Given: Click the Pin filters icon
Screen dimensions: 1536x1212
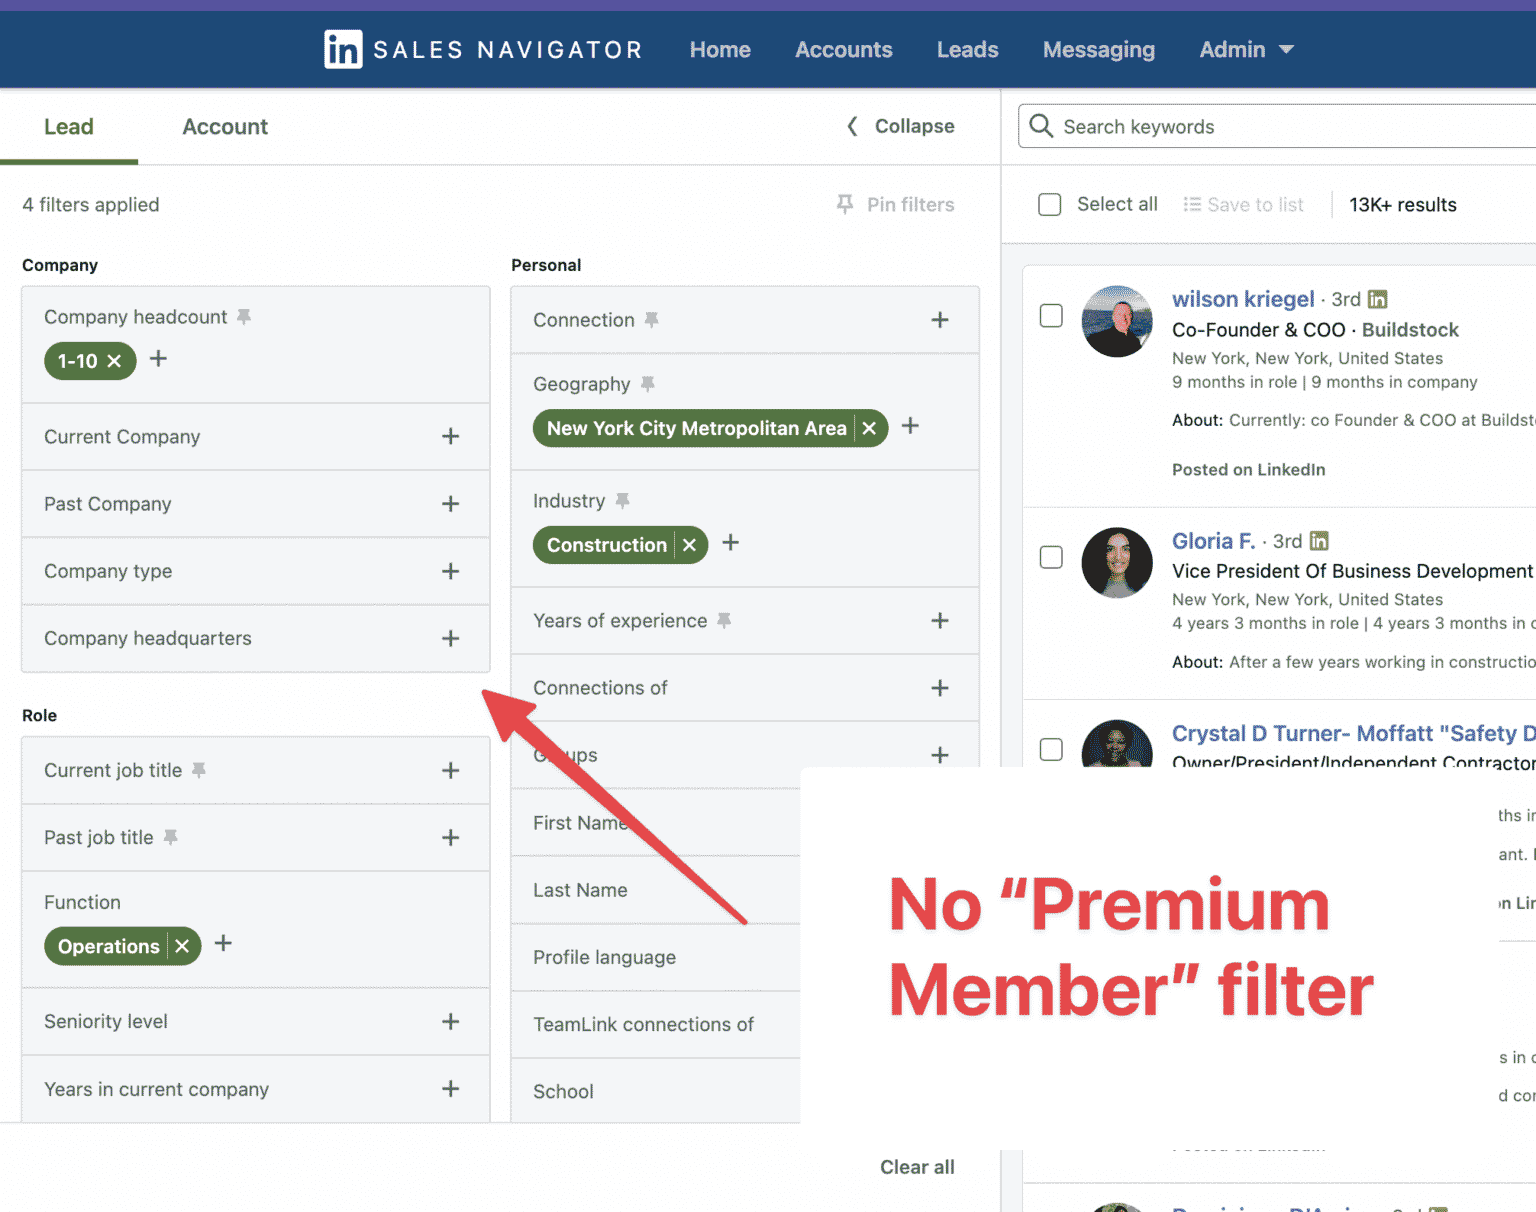Looking at the screenshot, I should tap(845, 204).
